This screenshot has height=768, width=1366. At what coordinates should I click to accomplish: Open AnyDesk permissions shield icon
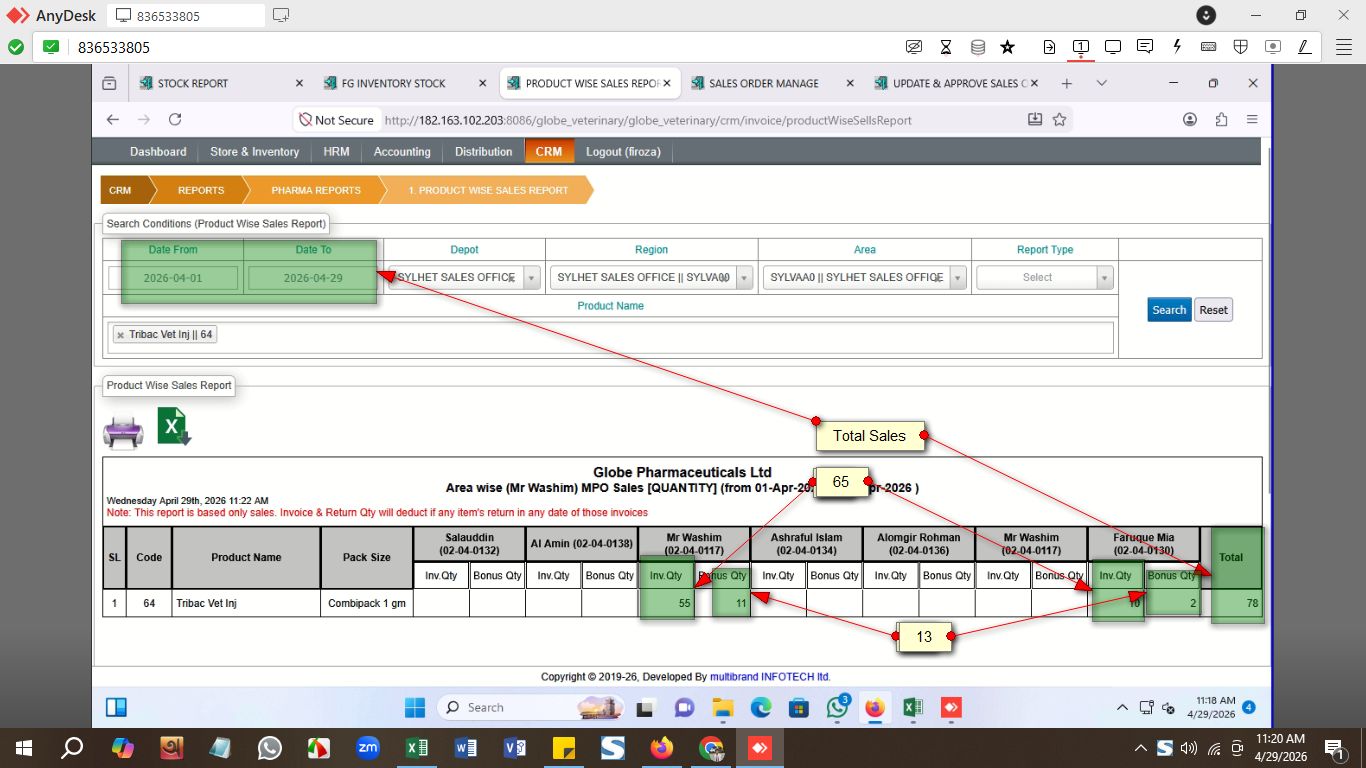1240,47
